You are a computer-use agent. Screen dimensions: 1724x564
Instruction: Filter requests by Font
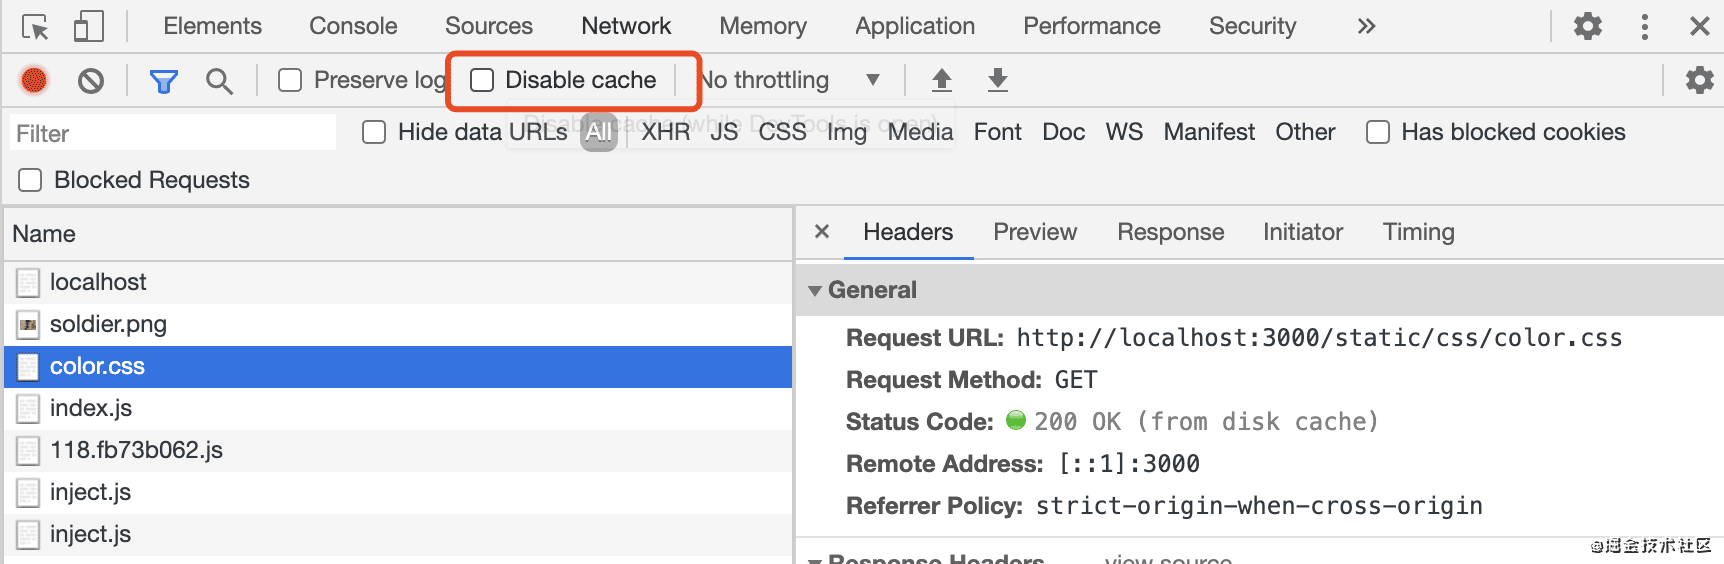pyautogui.click(x=998, y=132)
